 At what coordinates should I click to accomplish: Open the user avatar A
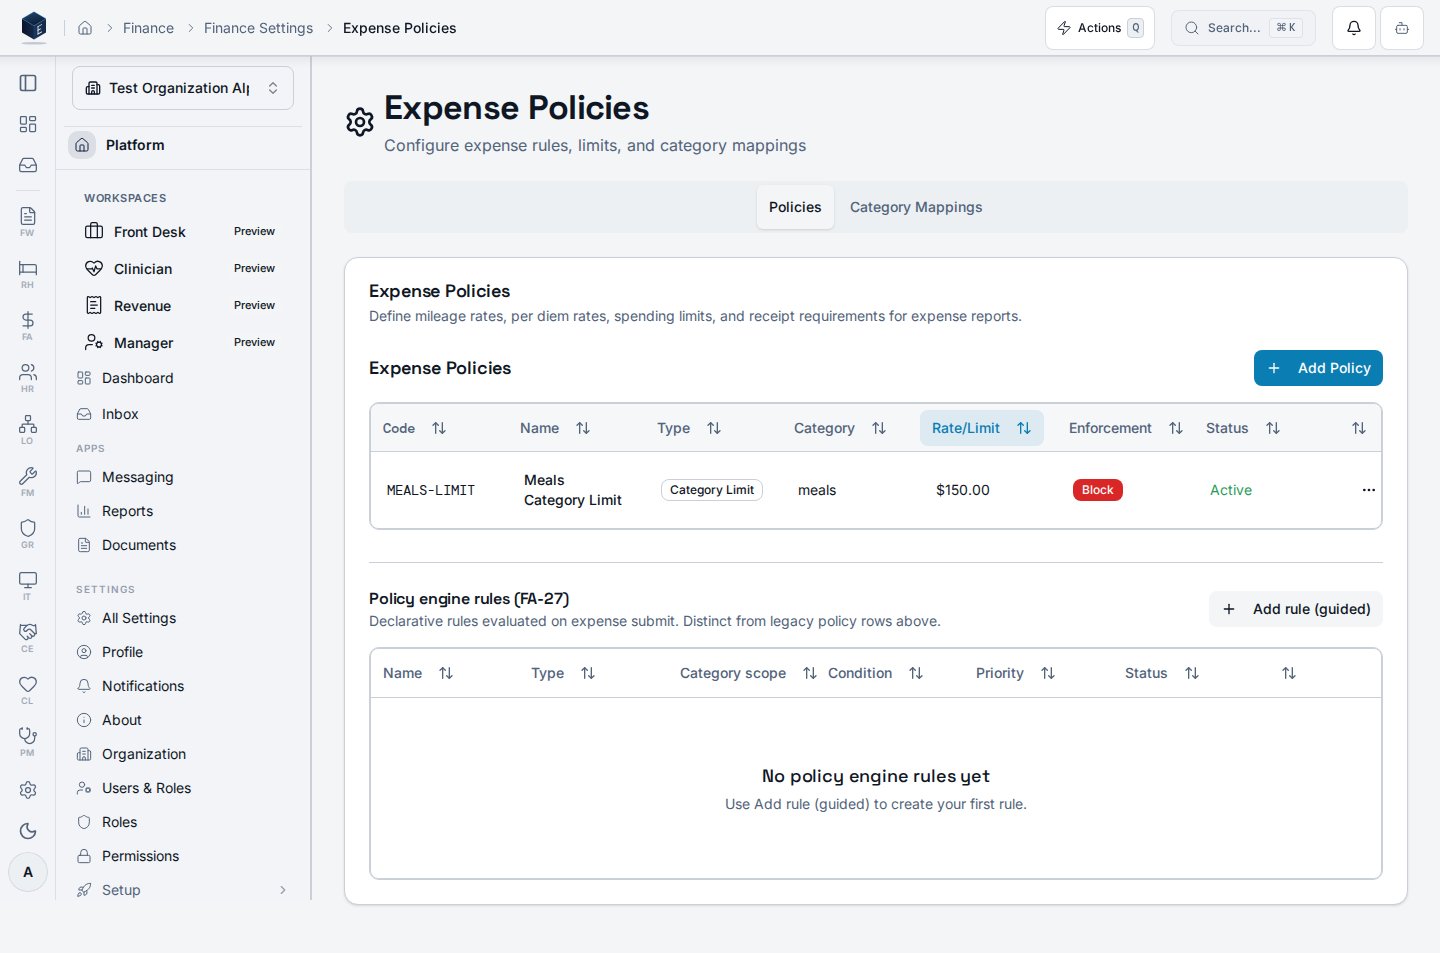click(x=28, y=872)
